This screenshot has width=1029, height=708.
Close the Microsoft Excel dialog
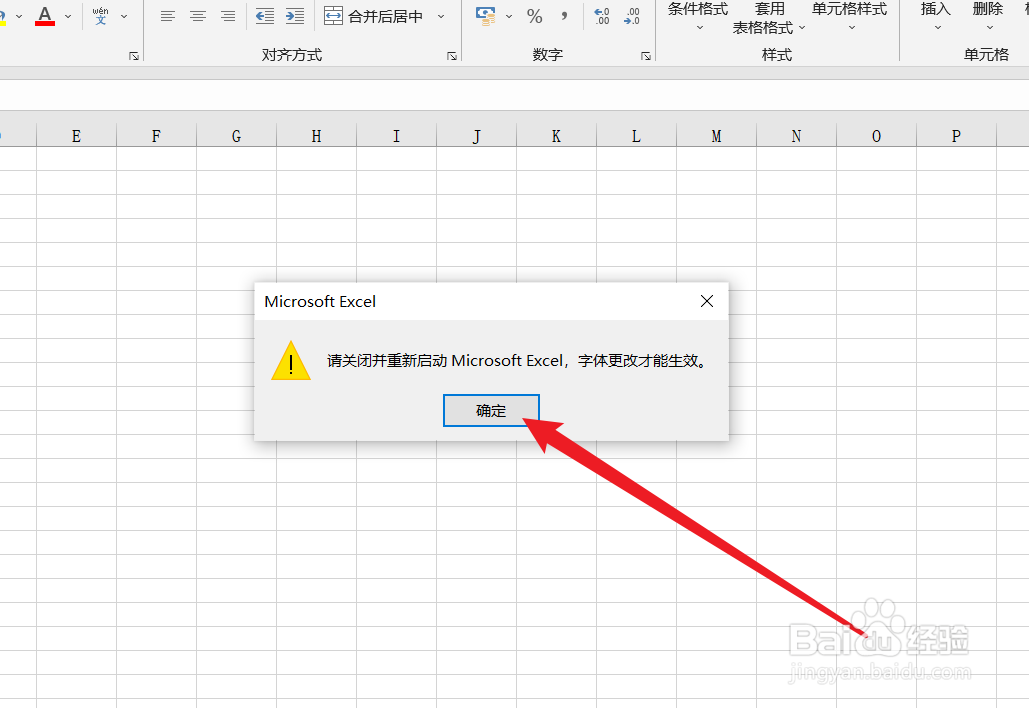point(707,301)
